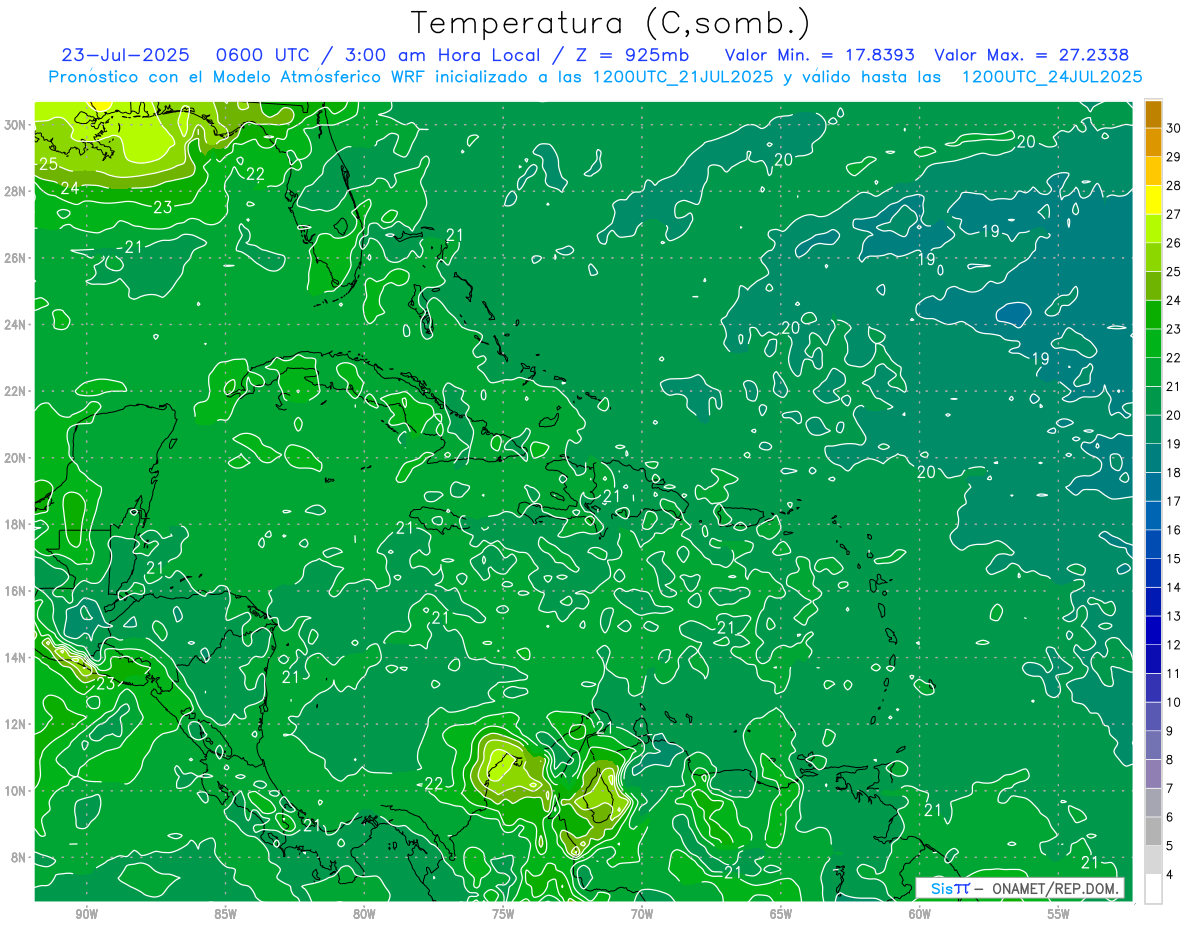Click the '24N' latitude axis label
Image resolution: width=1200 pixels, height=927 pixels.
click(17, 324)
